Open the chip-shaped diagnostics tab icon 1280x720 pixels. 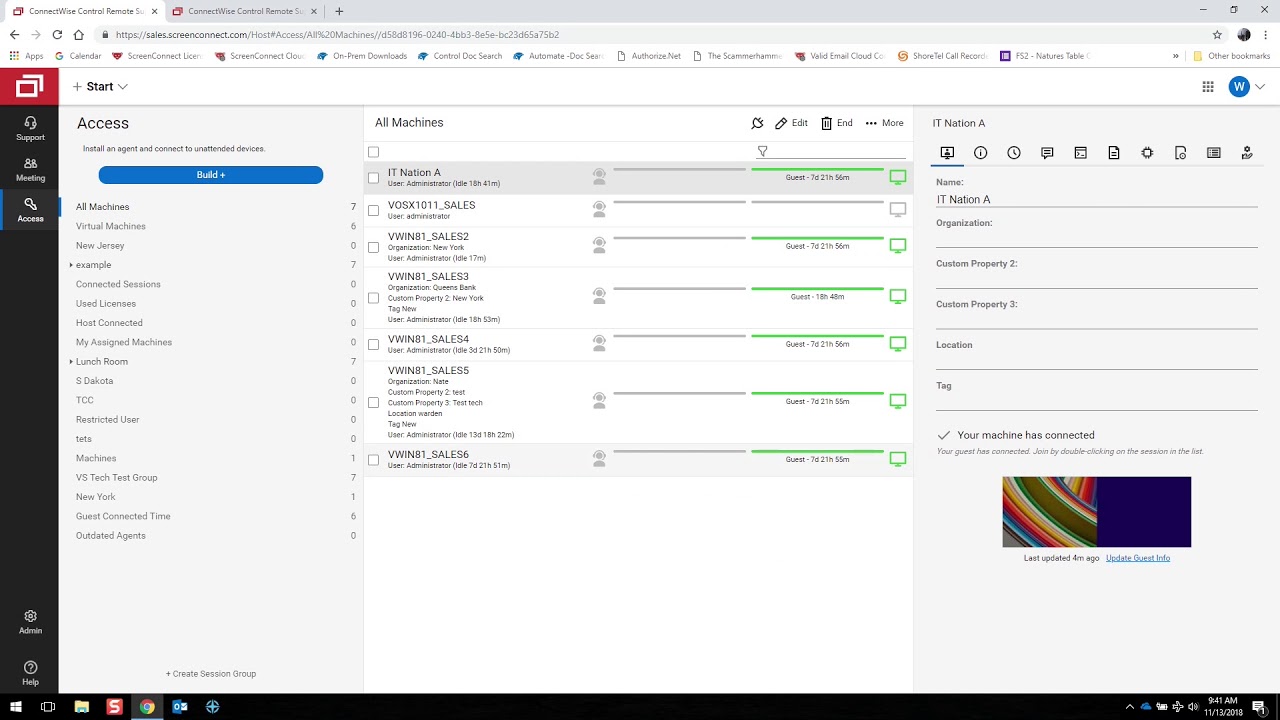tap(1147, 153)
